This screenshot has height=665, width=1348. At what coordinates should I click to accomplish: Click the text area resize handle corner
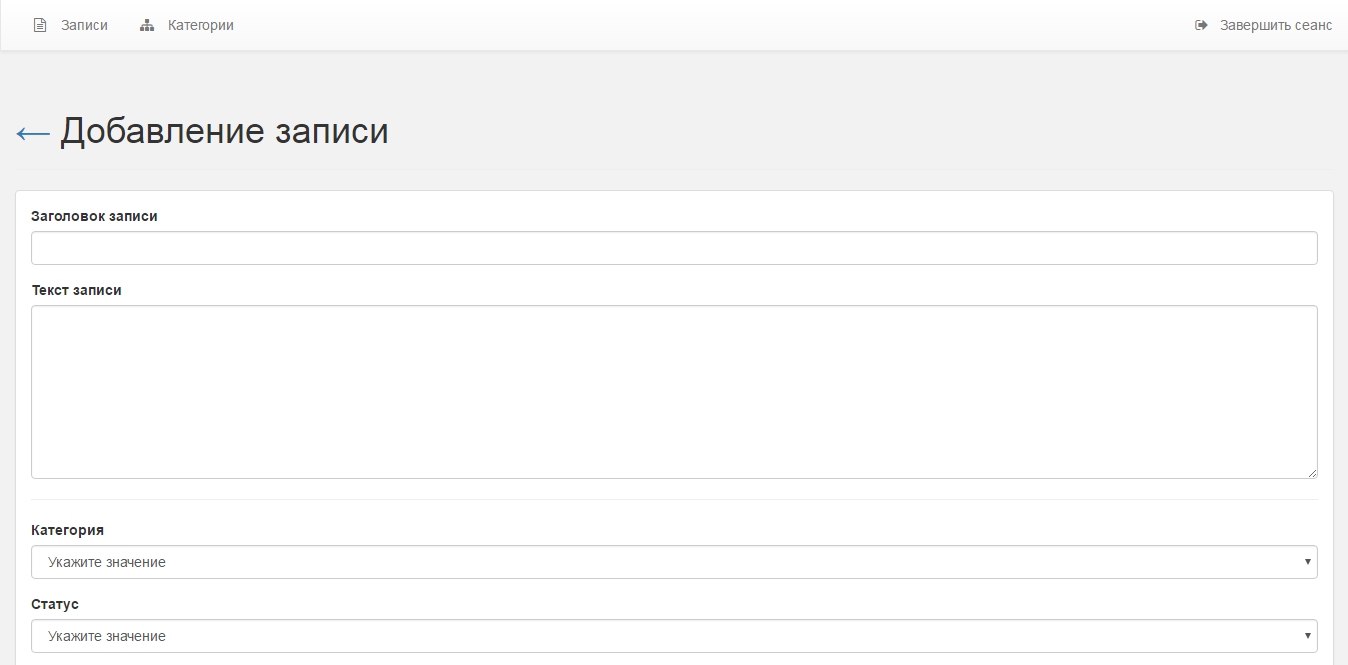coord(1312,473)
